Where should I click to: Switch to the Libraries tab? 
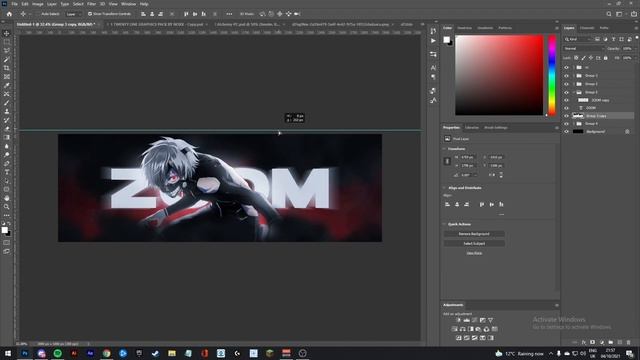click(x=472, y=128)
